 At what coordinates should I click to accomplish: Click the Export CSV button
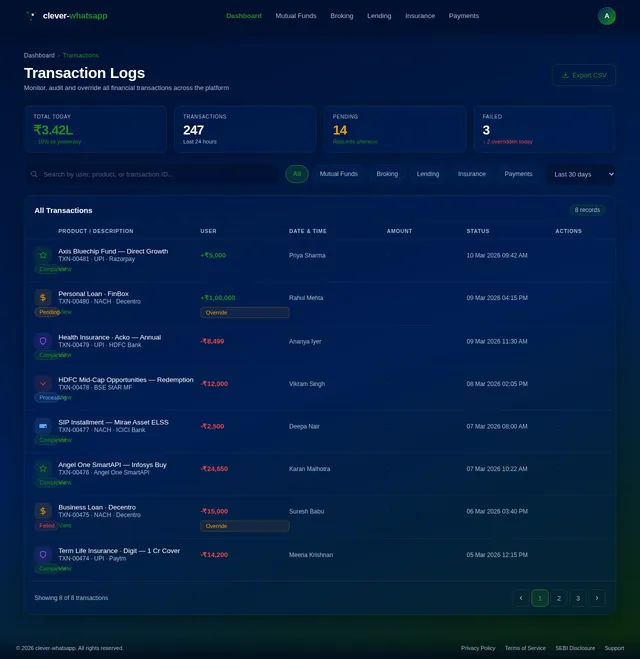[584, 75]
